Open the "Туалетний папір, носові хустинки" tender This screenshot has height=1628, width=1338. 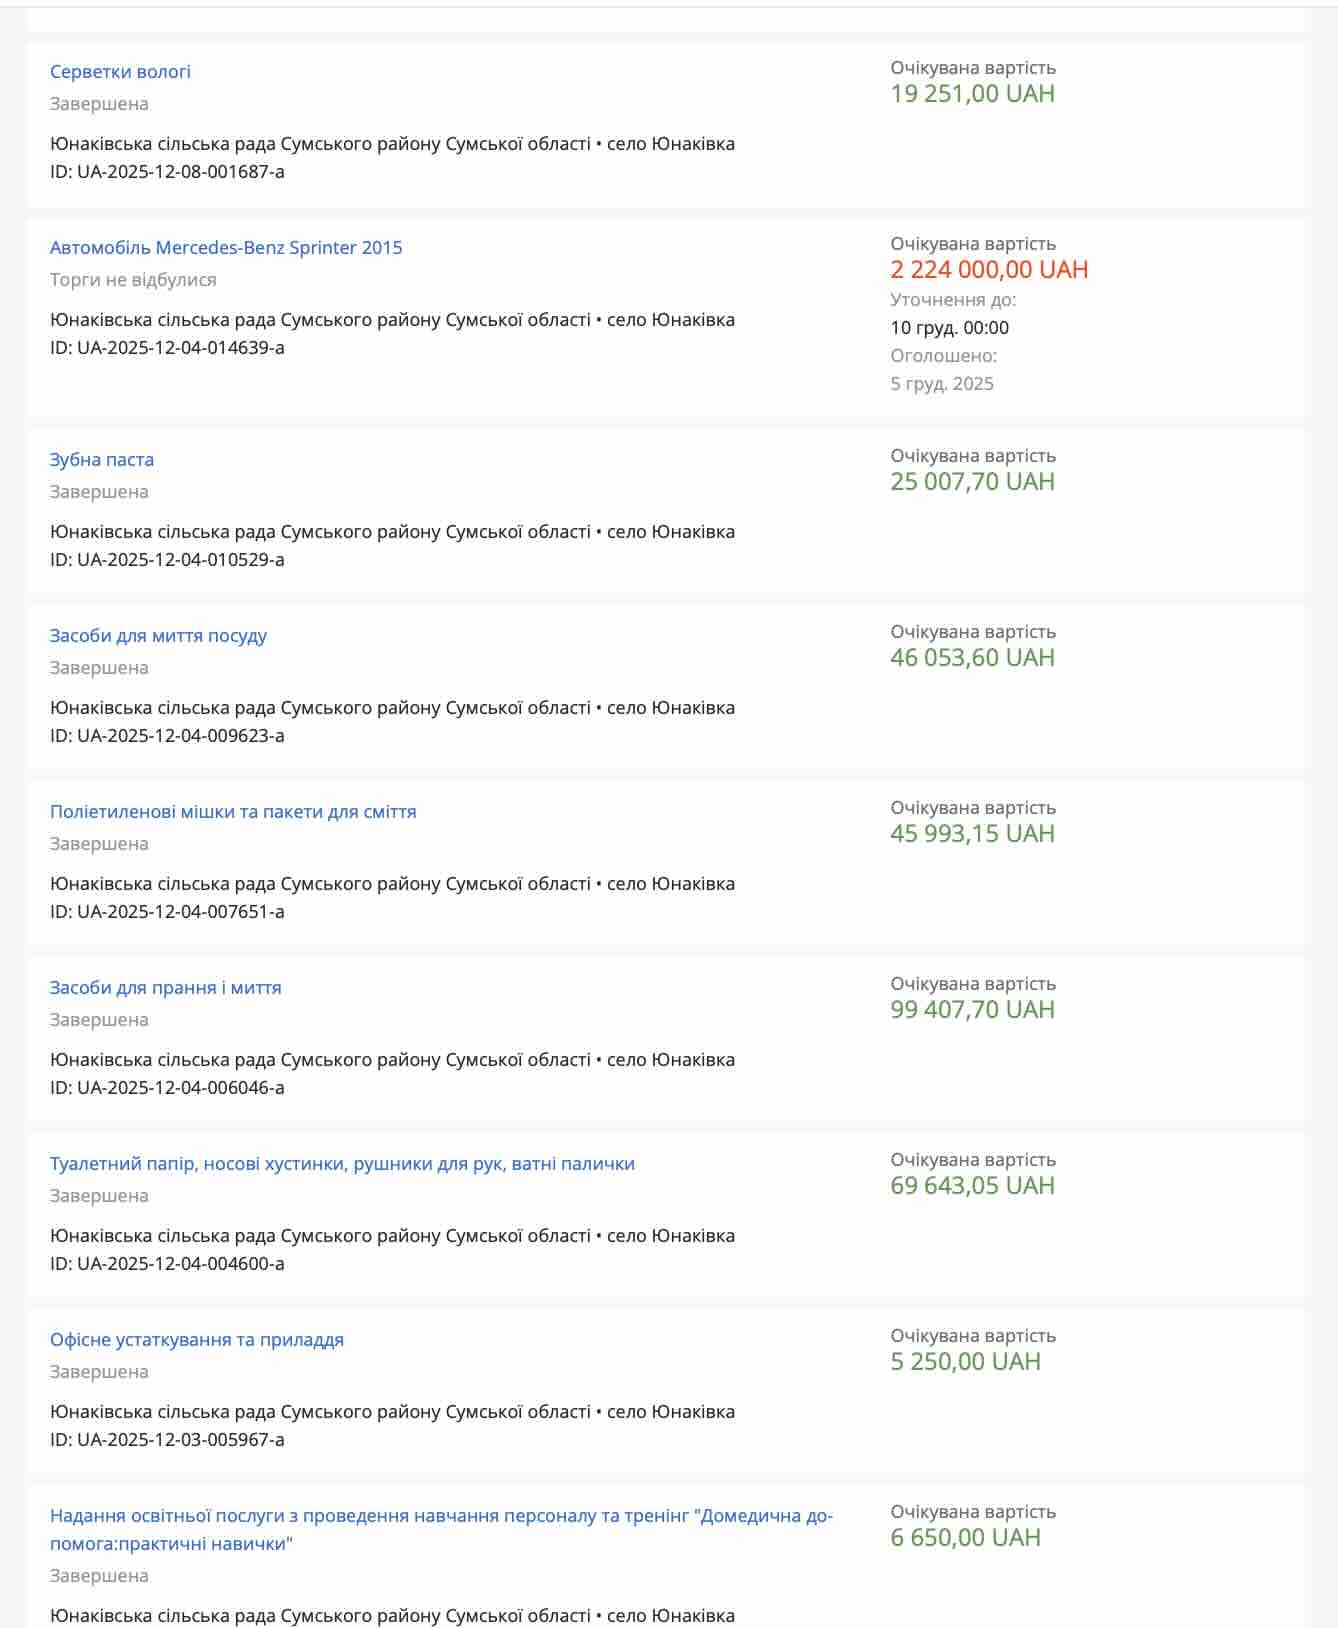click(342, 1164)
